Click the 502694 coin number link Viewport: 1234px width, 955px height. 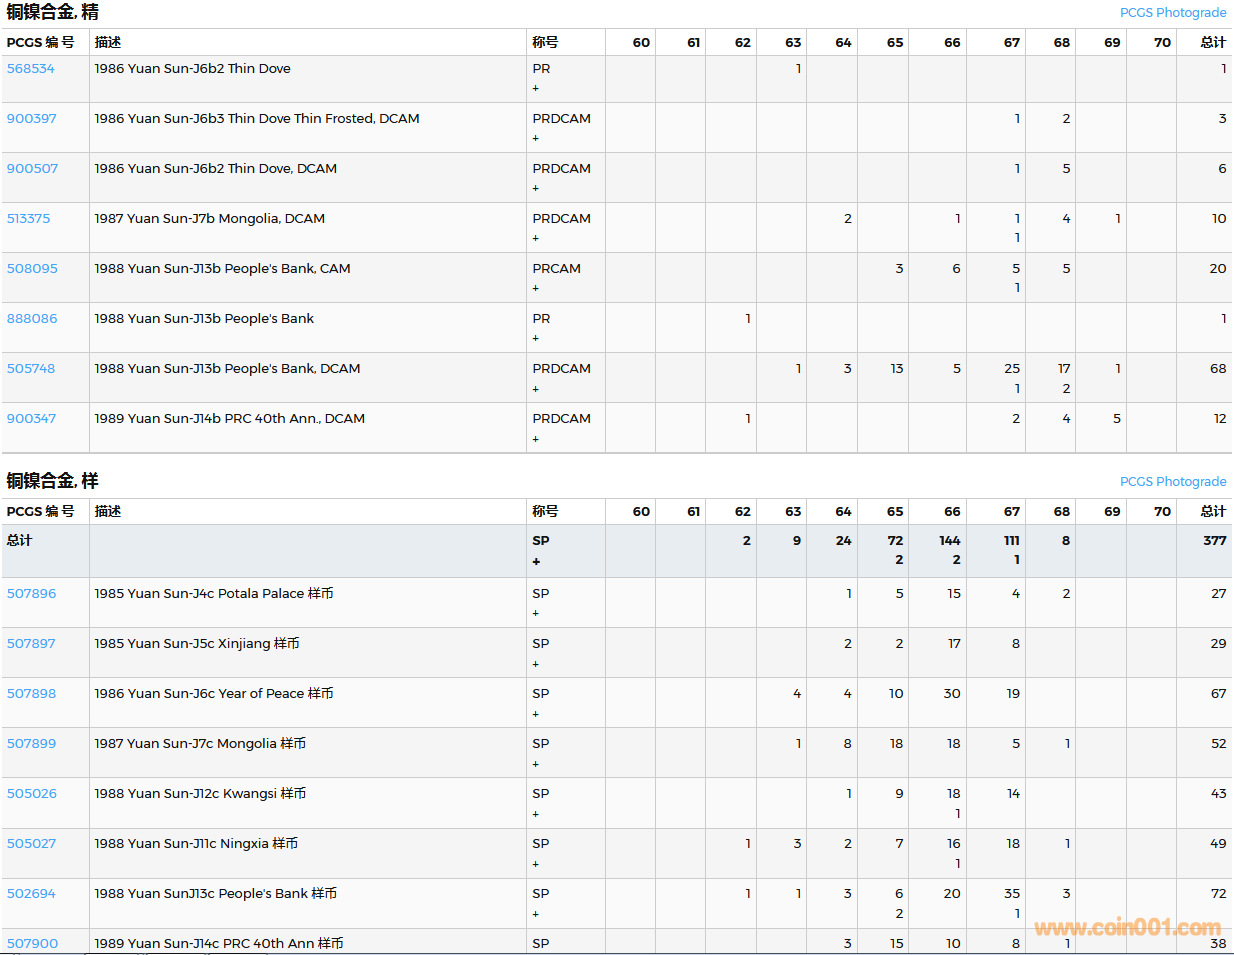click(31, 894)
